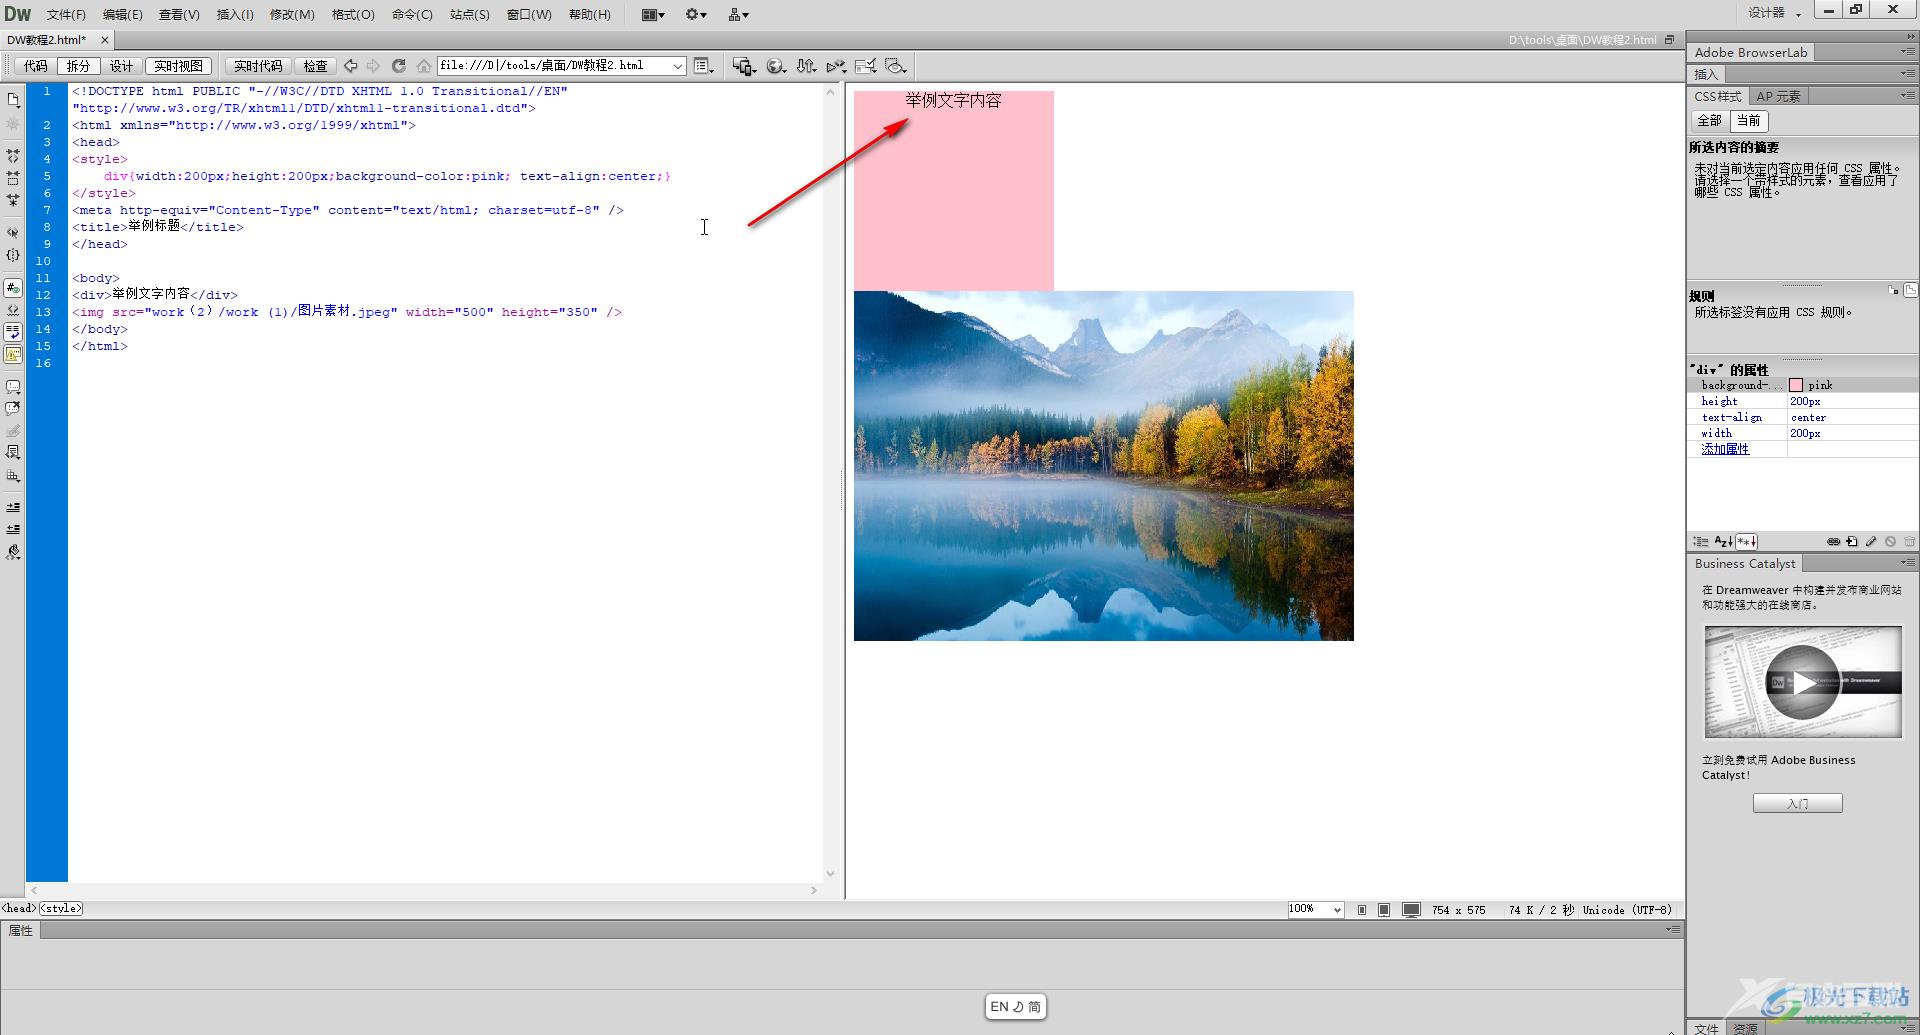Click the disable CSS property icon
The height and width of the screenshot is (1035, 1920).
1890,541
